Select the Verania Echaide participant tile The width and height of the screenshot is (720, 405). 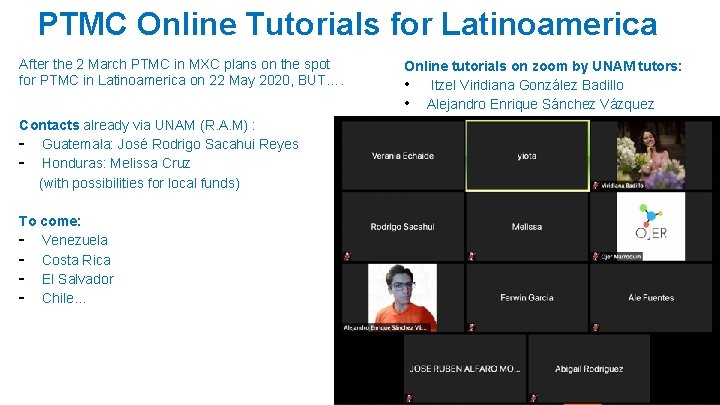pyautogui.click(x=403, y=156)
